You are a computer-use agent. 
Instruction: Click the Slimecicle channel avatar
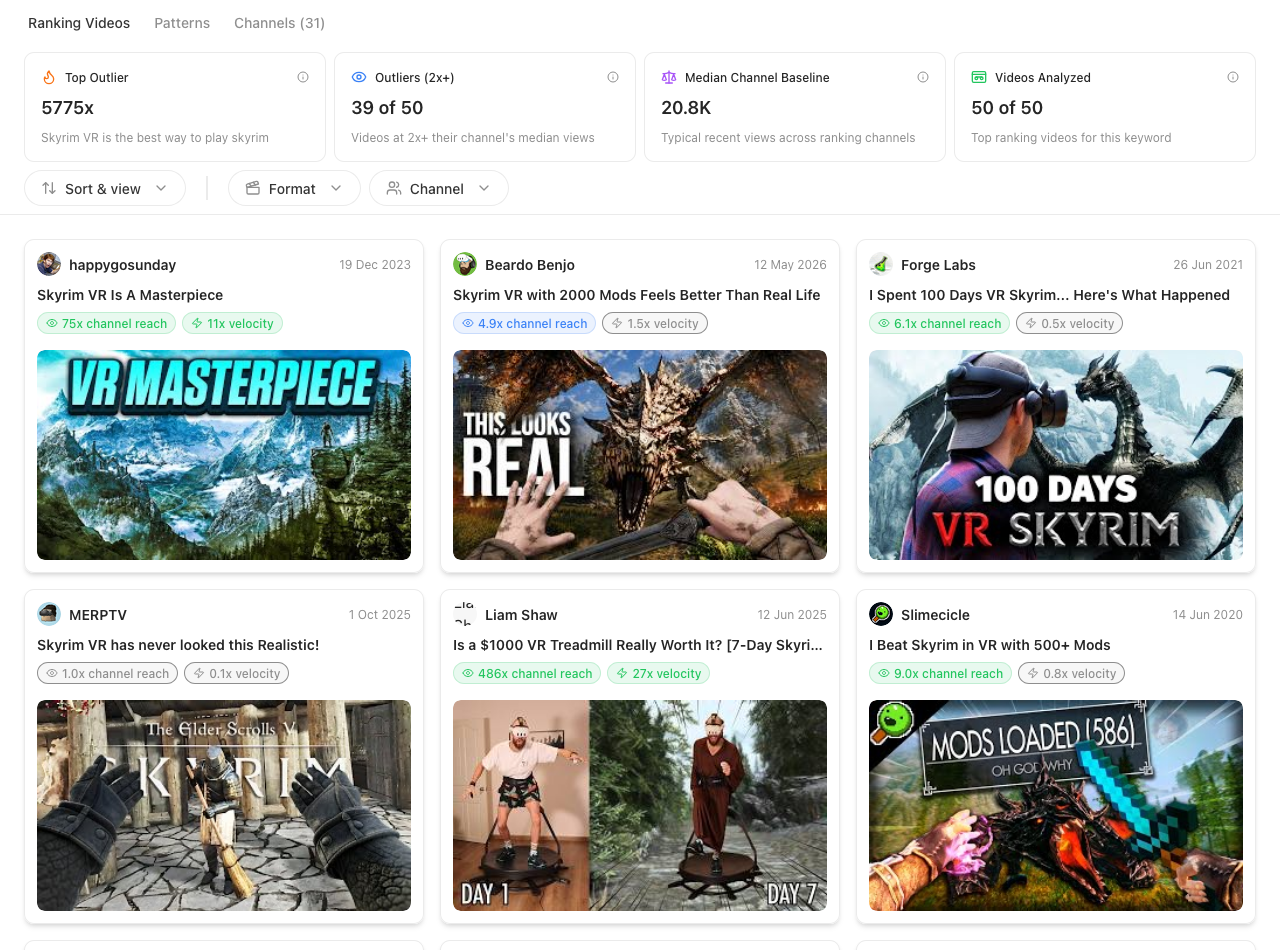[x=881, y=614]
